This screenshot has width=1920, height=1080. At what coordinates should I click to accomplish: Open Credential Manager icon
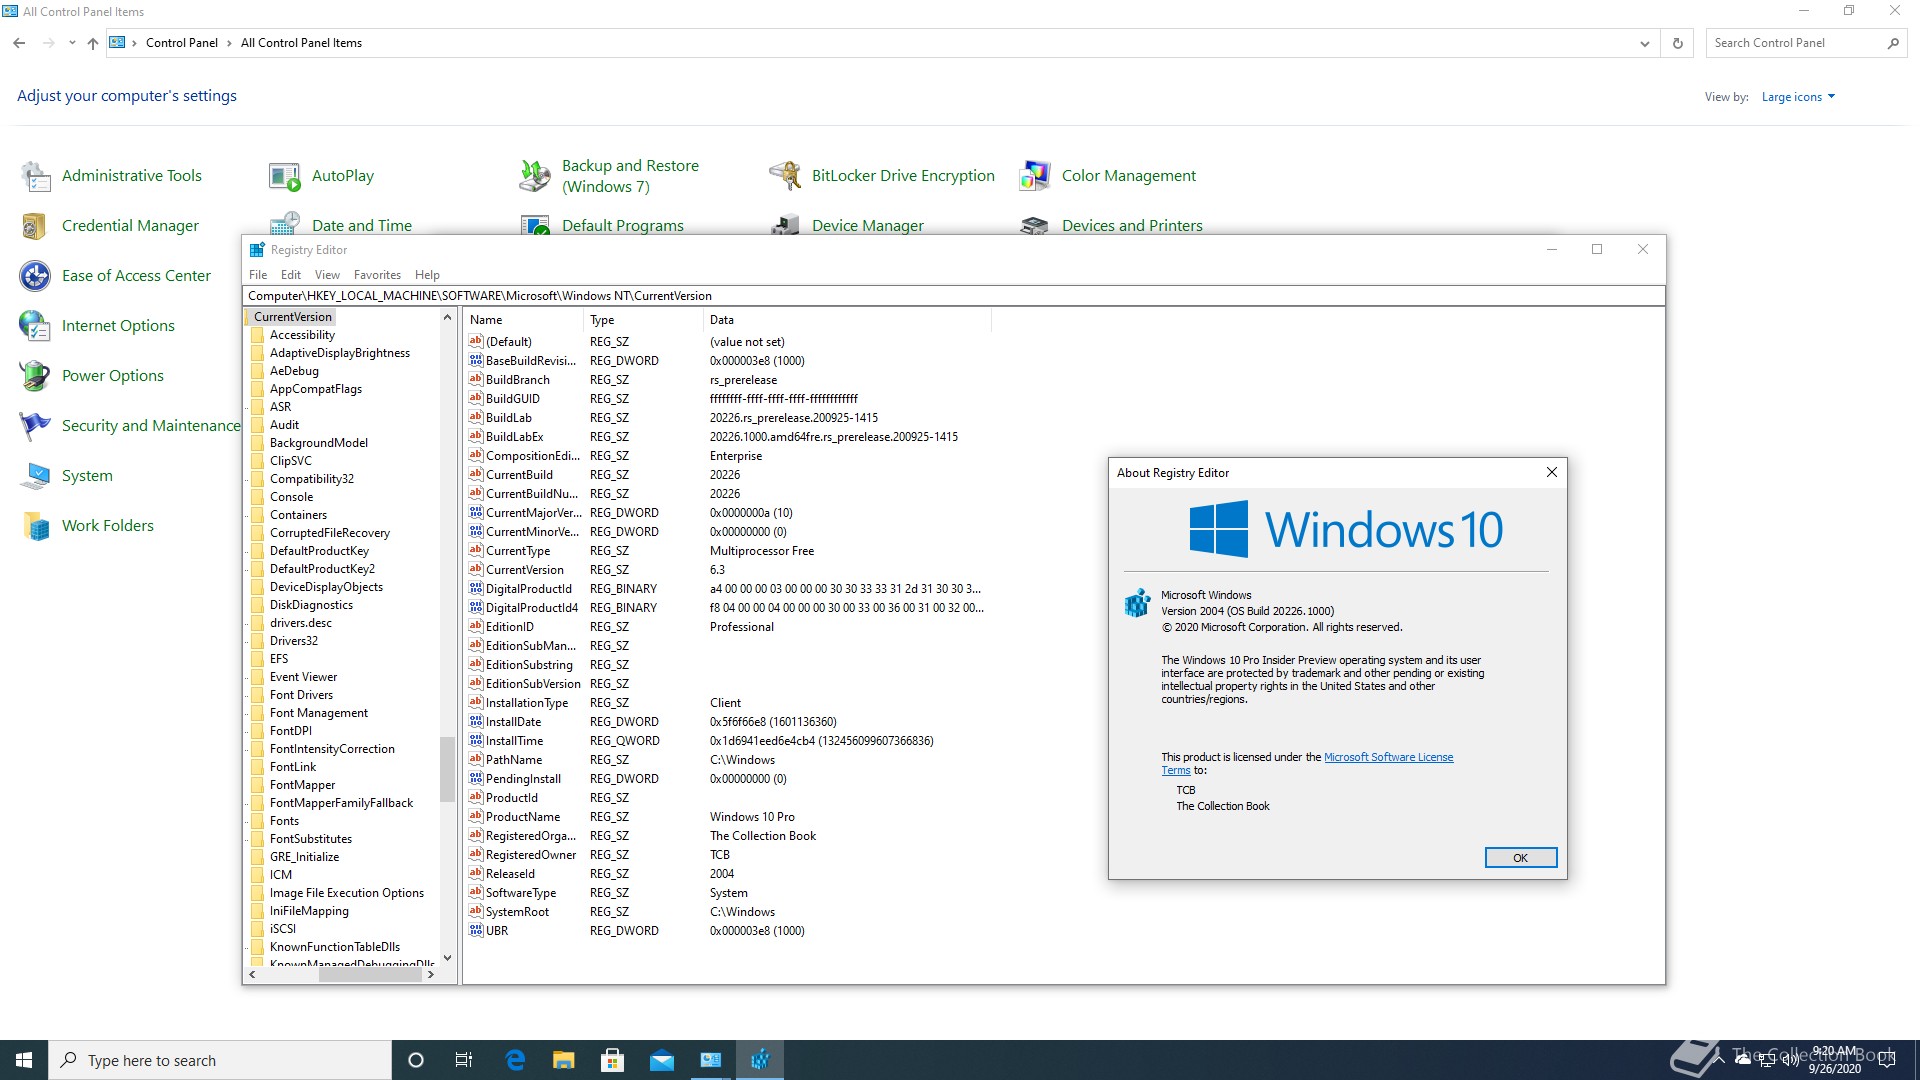coord(36,226)
